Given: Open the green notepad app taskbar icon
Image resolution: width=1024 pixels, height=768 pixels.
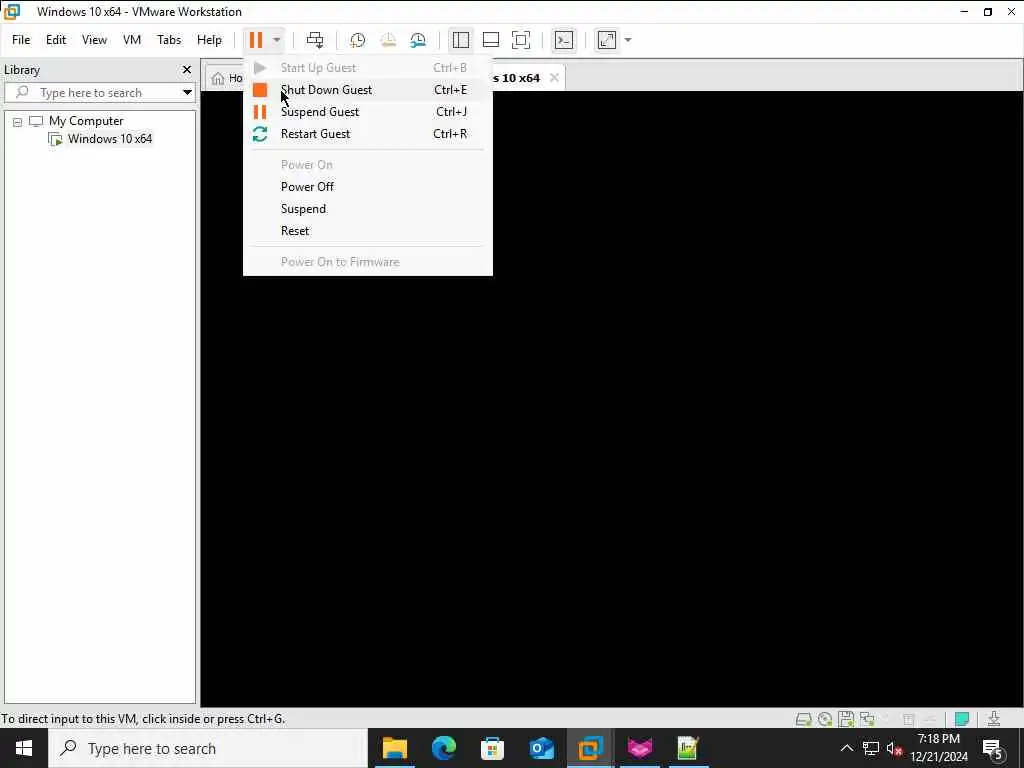Looking at the screenshot, I should tap(688, 748).
